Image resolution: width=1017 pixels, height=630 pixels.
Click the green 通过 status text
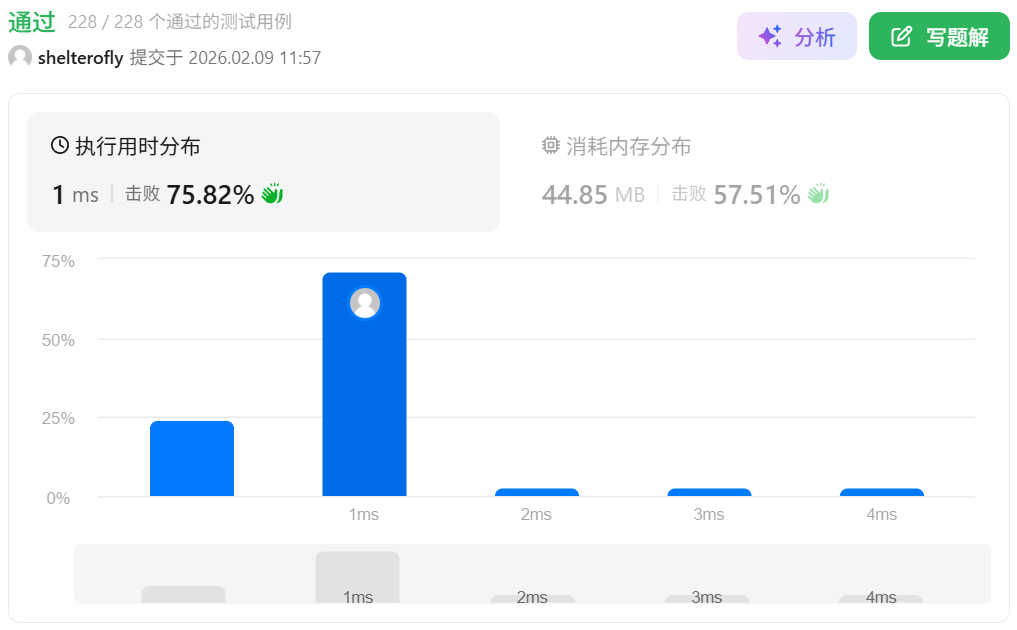pyautogui.click(x=32, y=22)
